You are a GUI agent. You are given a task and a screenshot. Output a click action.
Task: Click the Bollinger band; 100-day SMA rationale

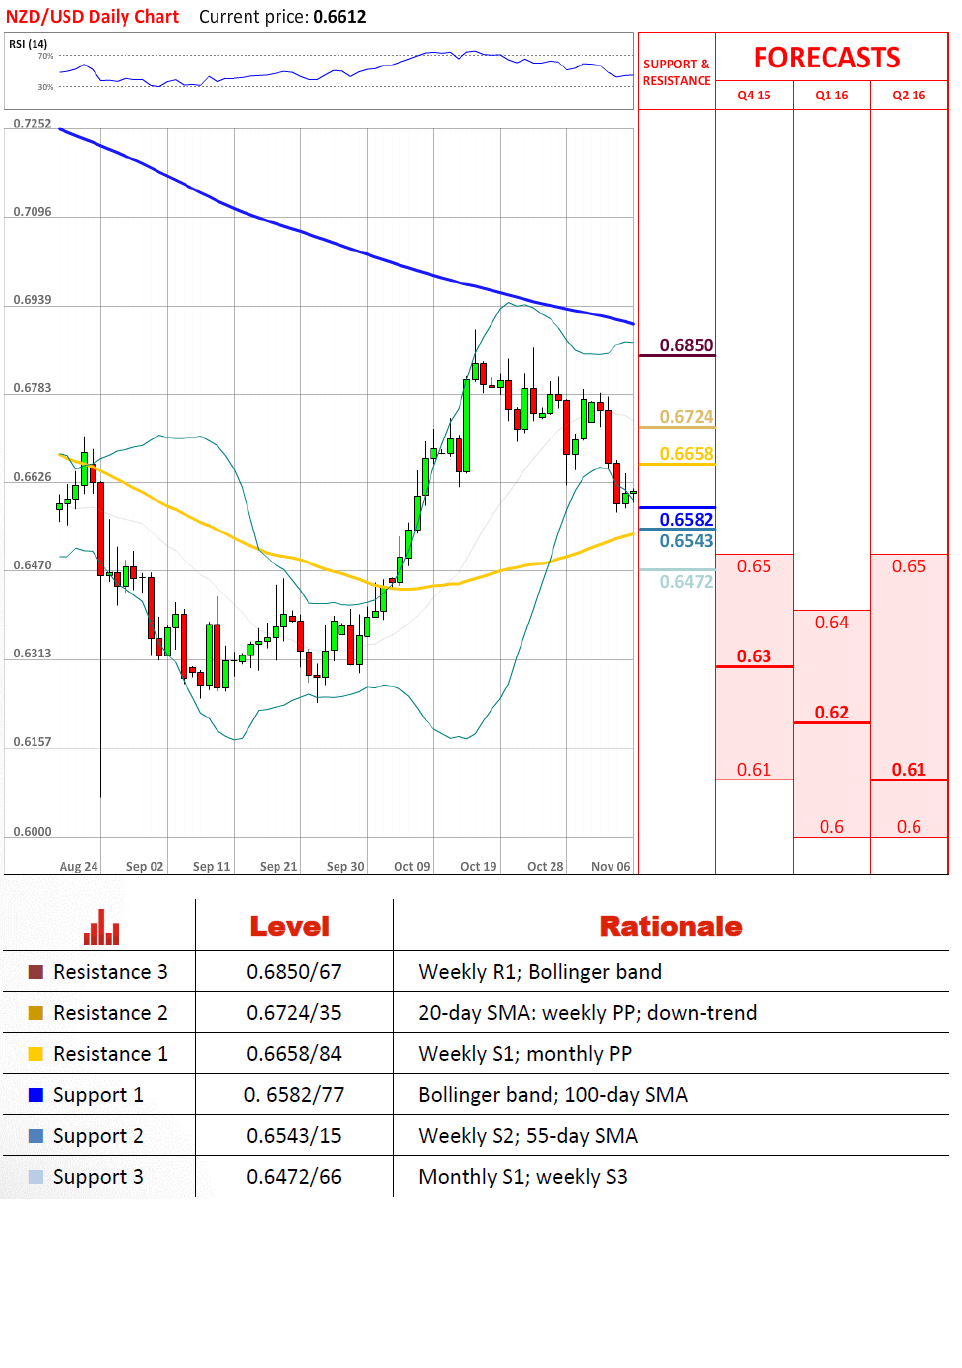pos(553,1095)
